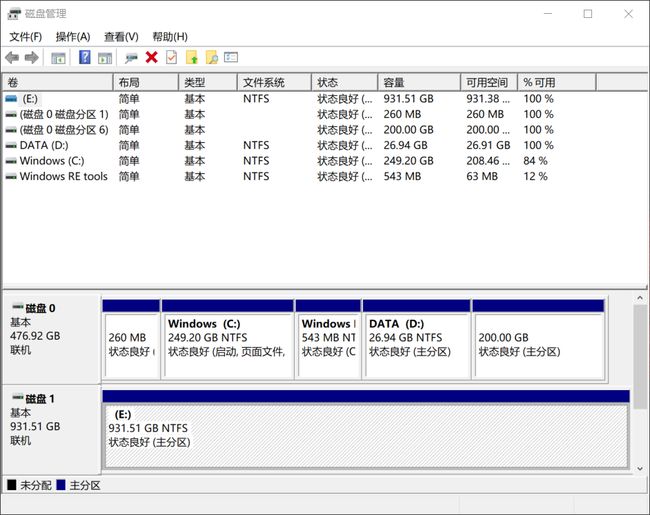Click the folder with magnifier icon
Screen dimensions: 650x515
coord(211,57)
